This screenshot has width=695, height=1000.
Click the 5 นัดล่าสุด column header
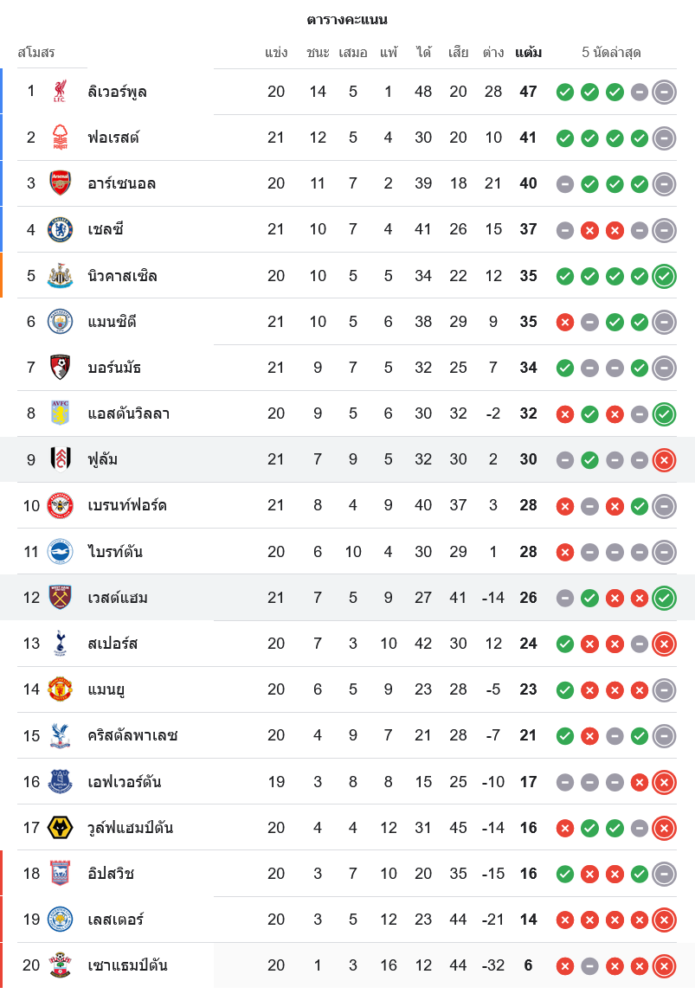click(x=612, y=52)
